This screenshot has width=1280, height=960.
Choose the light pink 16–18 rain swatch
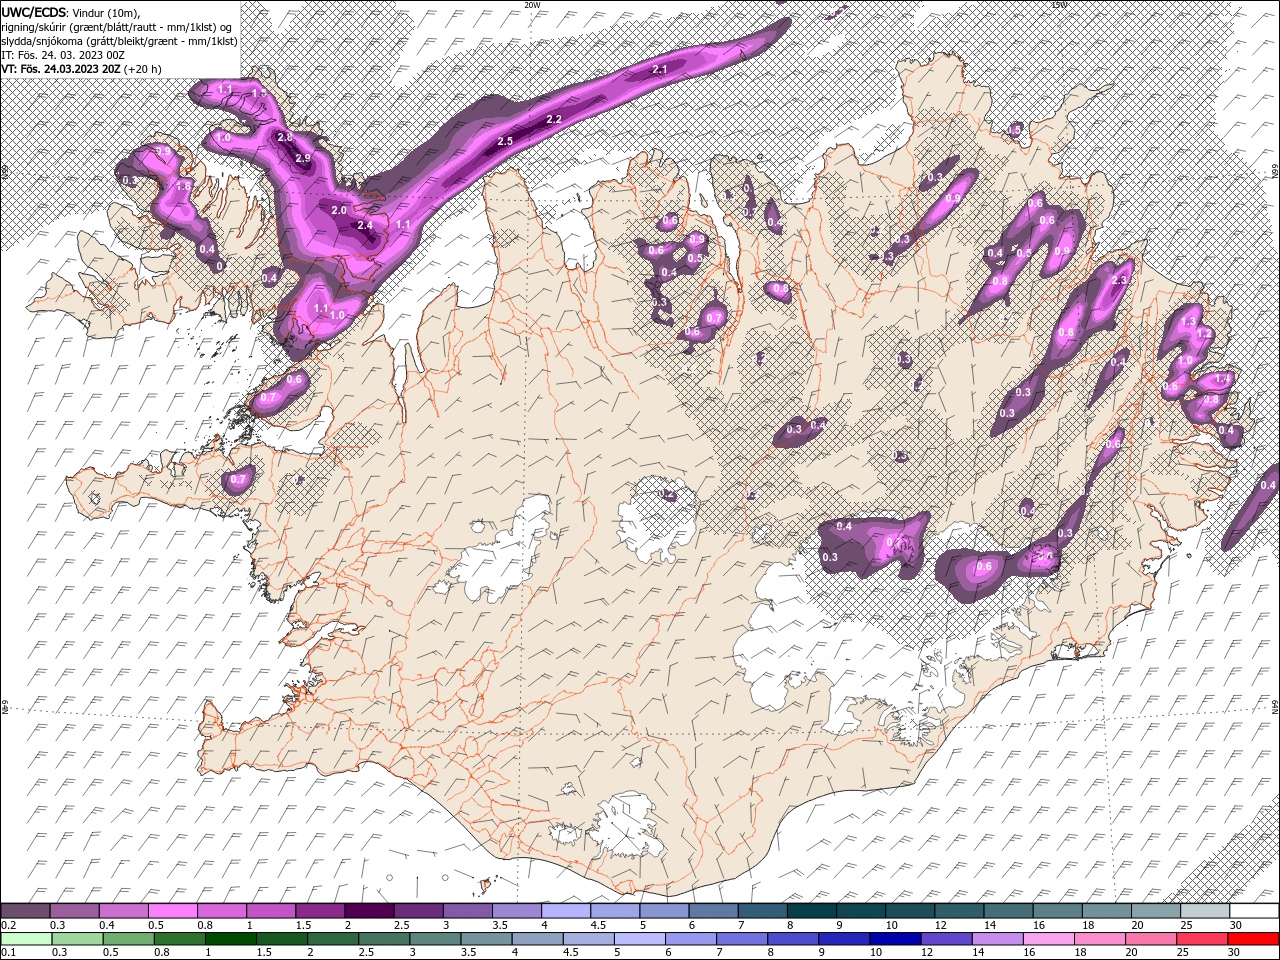1048,939
